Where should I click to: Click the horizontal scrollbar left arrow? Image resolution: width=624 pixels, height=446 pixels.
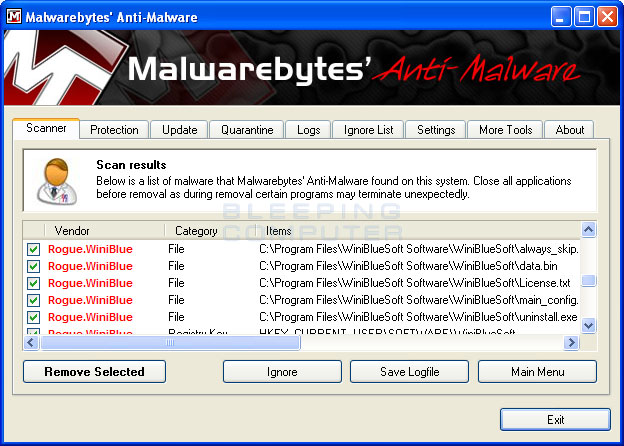[x=31, y=343]
